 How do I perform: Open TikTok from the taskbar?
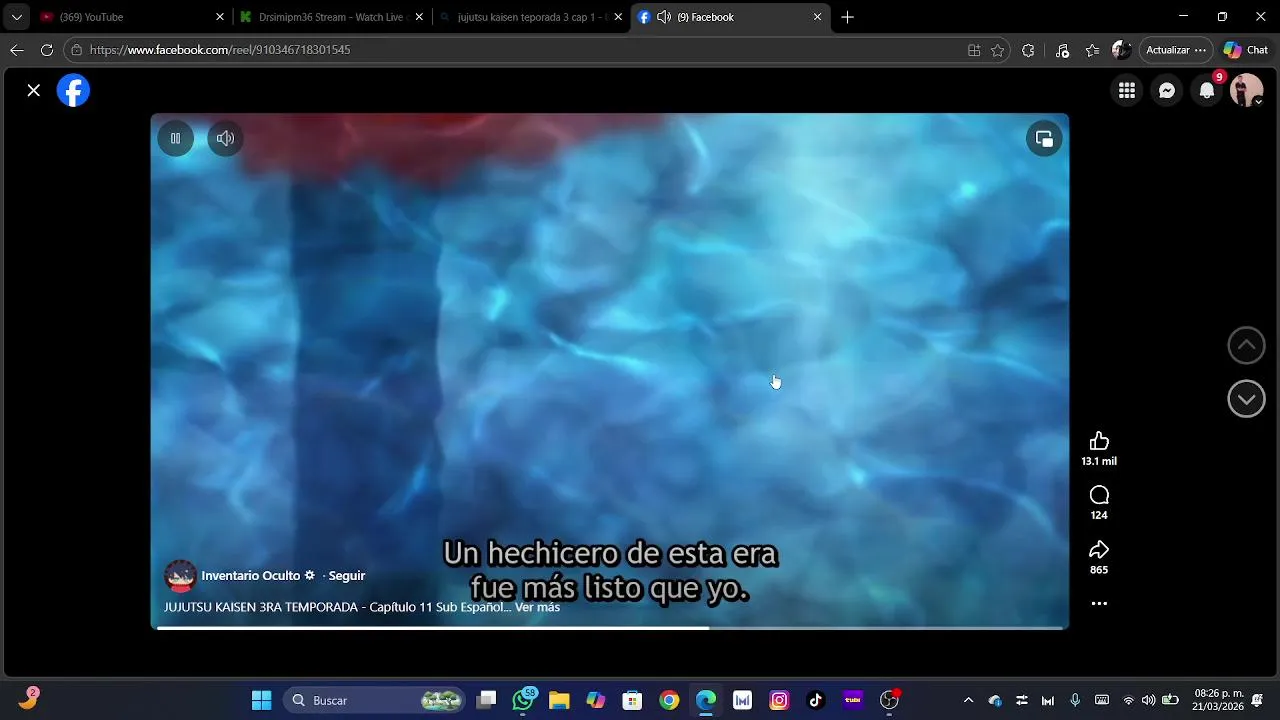point(816,700)
